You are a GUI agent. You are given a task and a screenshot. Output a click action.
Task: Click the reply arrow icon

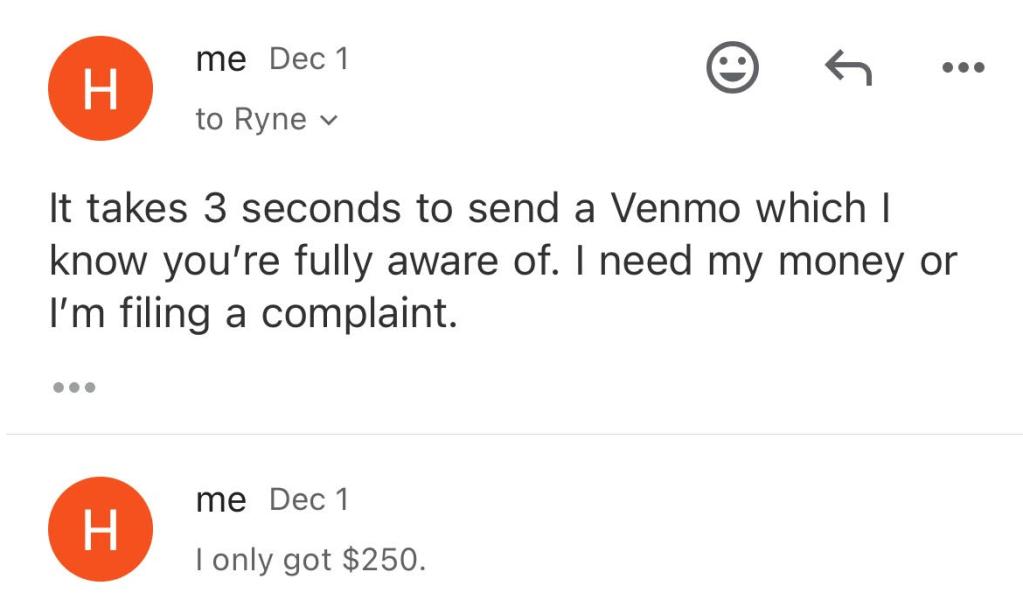[848, 68]
